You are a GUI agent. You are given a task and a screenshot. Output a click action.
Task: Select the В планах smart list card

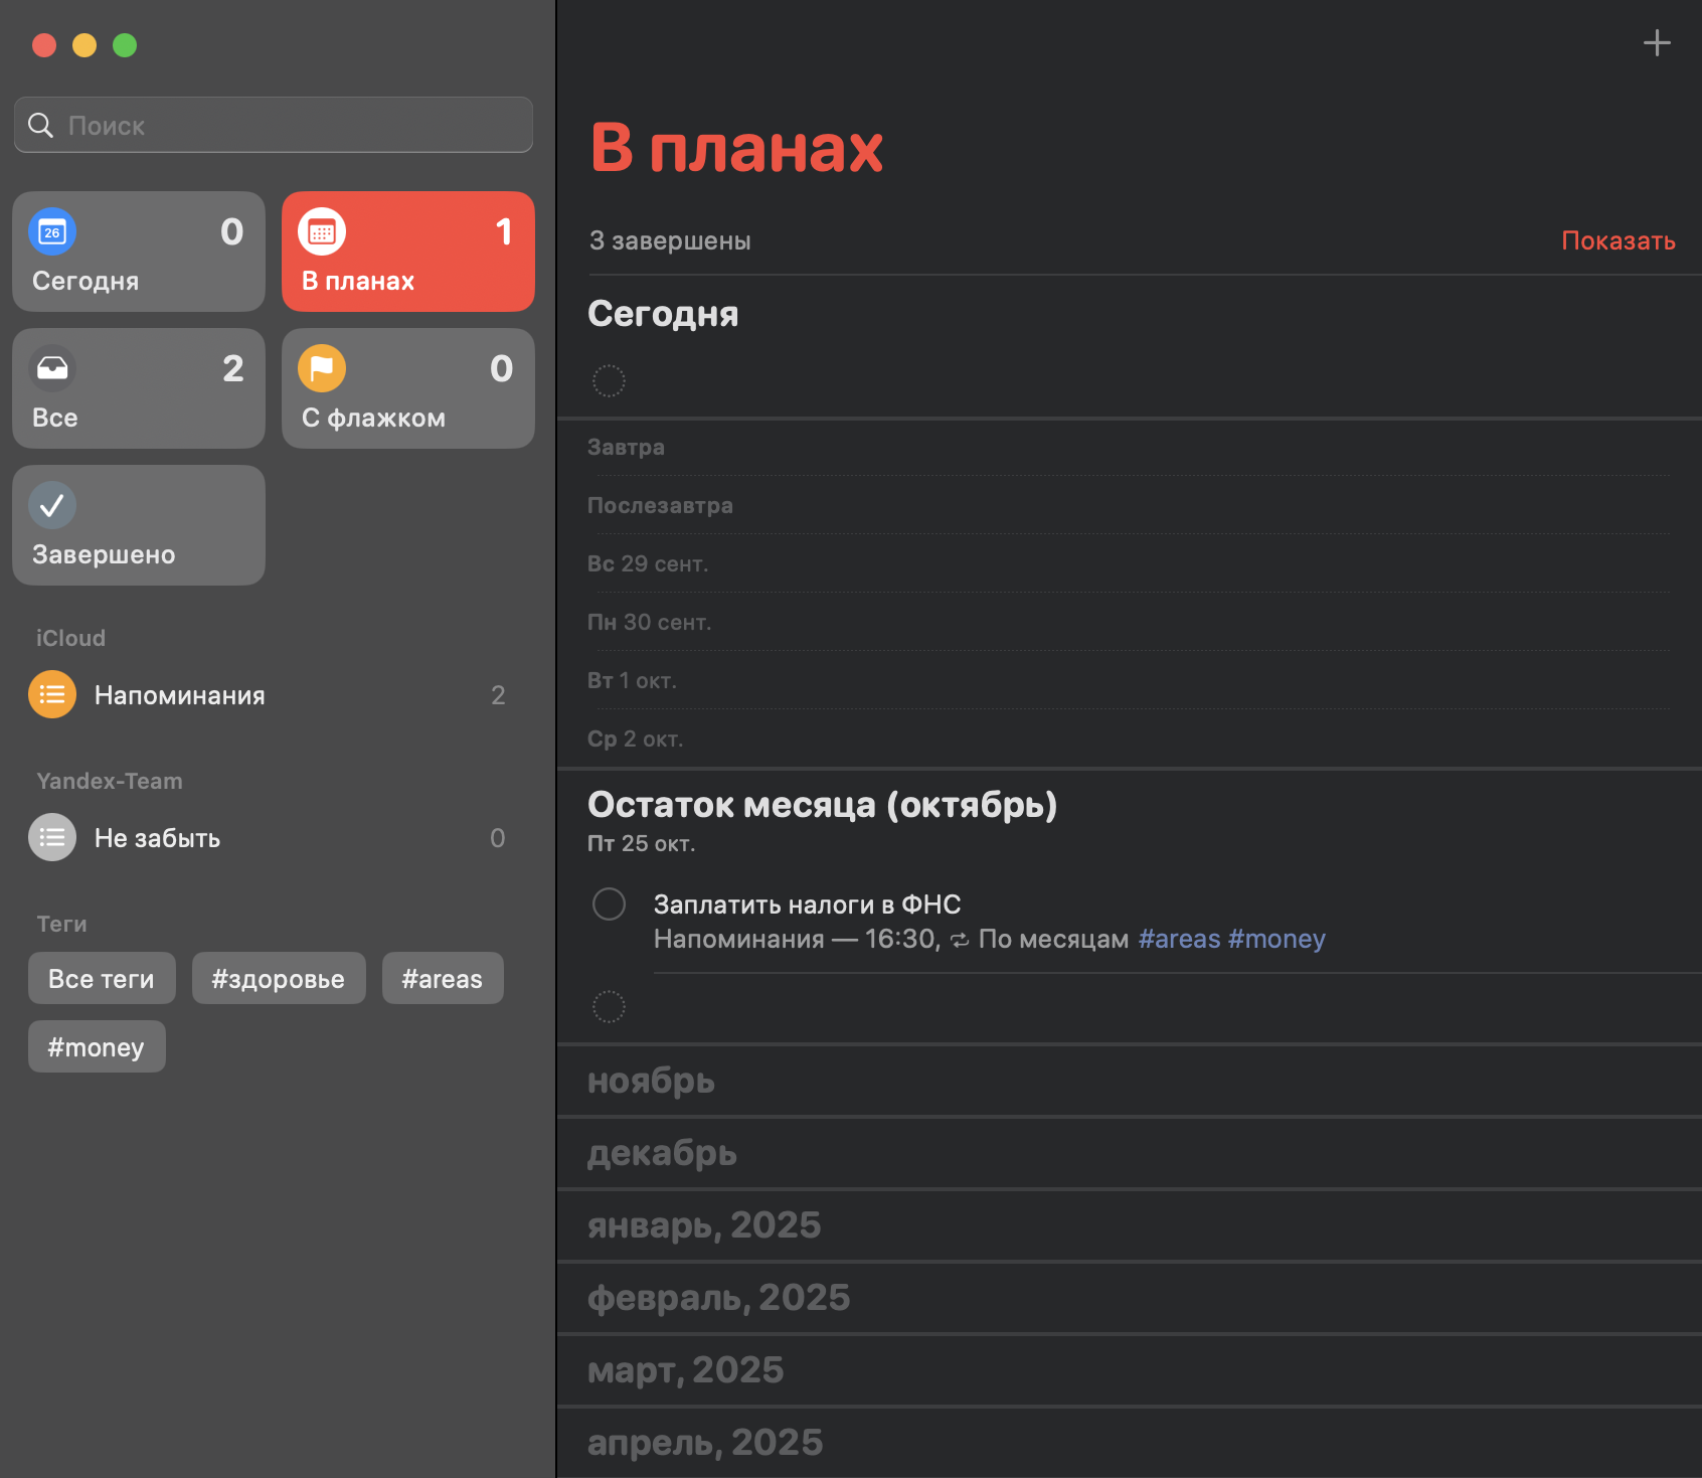tap(408, 251)
